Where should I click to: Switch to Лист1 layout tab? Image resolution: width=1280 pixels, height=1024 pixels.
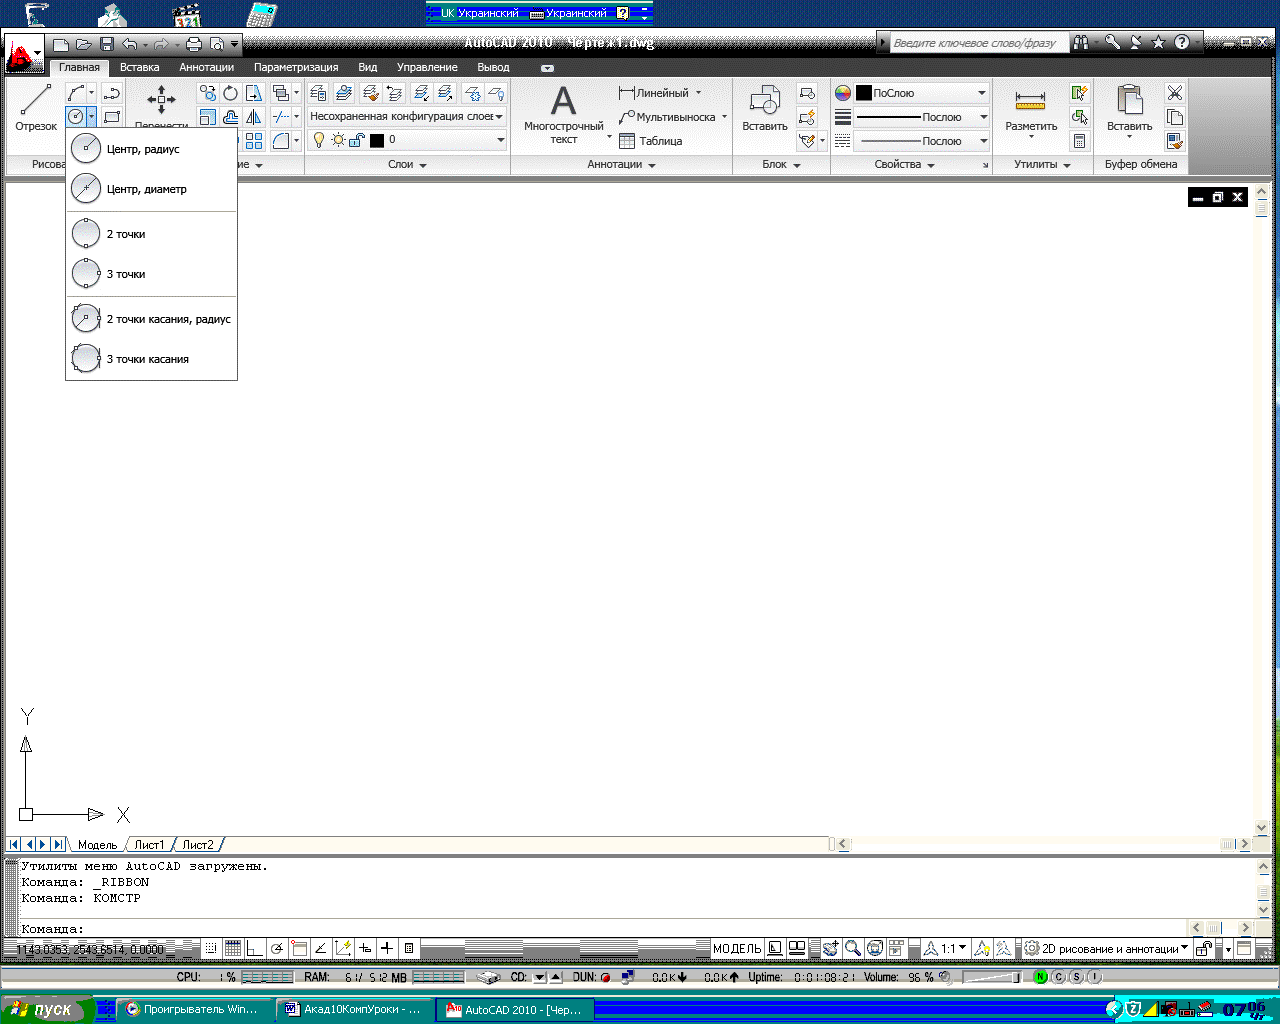(149, 845)
